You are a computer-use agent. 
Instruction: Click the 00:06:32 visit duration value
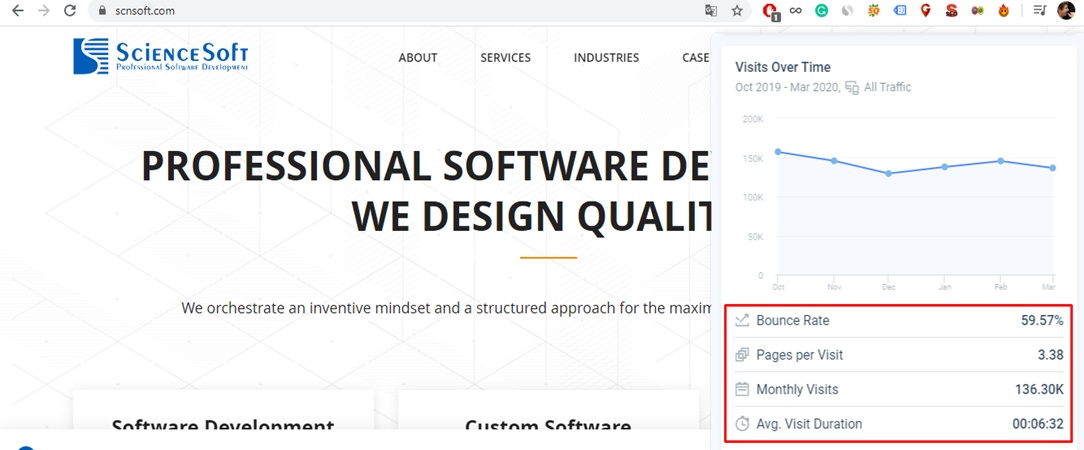(x=1038, y=424)
